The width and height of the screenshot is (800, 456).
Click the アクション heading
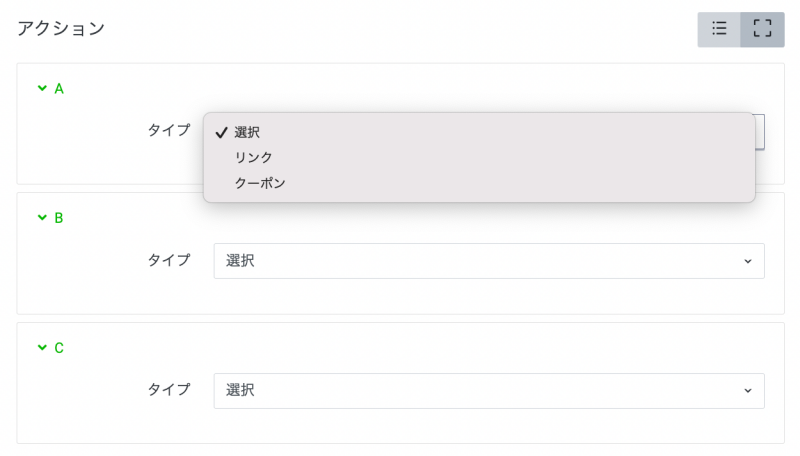(x=61, y=28)
